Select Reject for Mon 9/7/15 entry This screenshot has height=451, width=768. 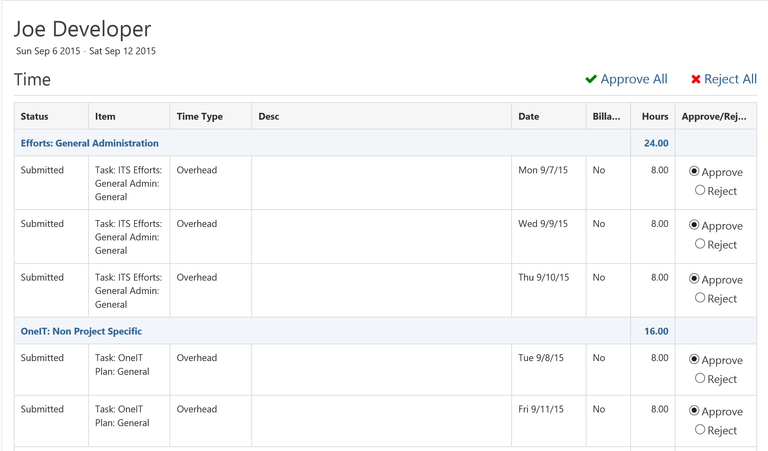700,190
